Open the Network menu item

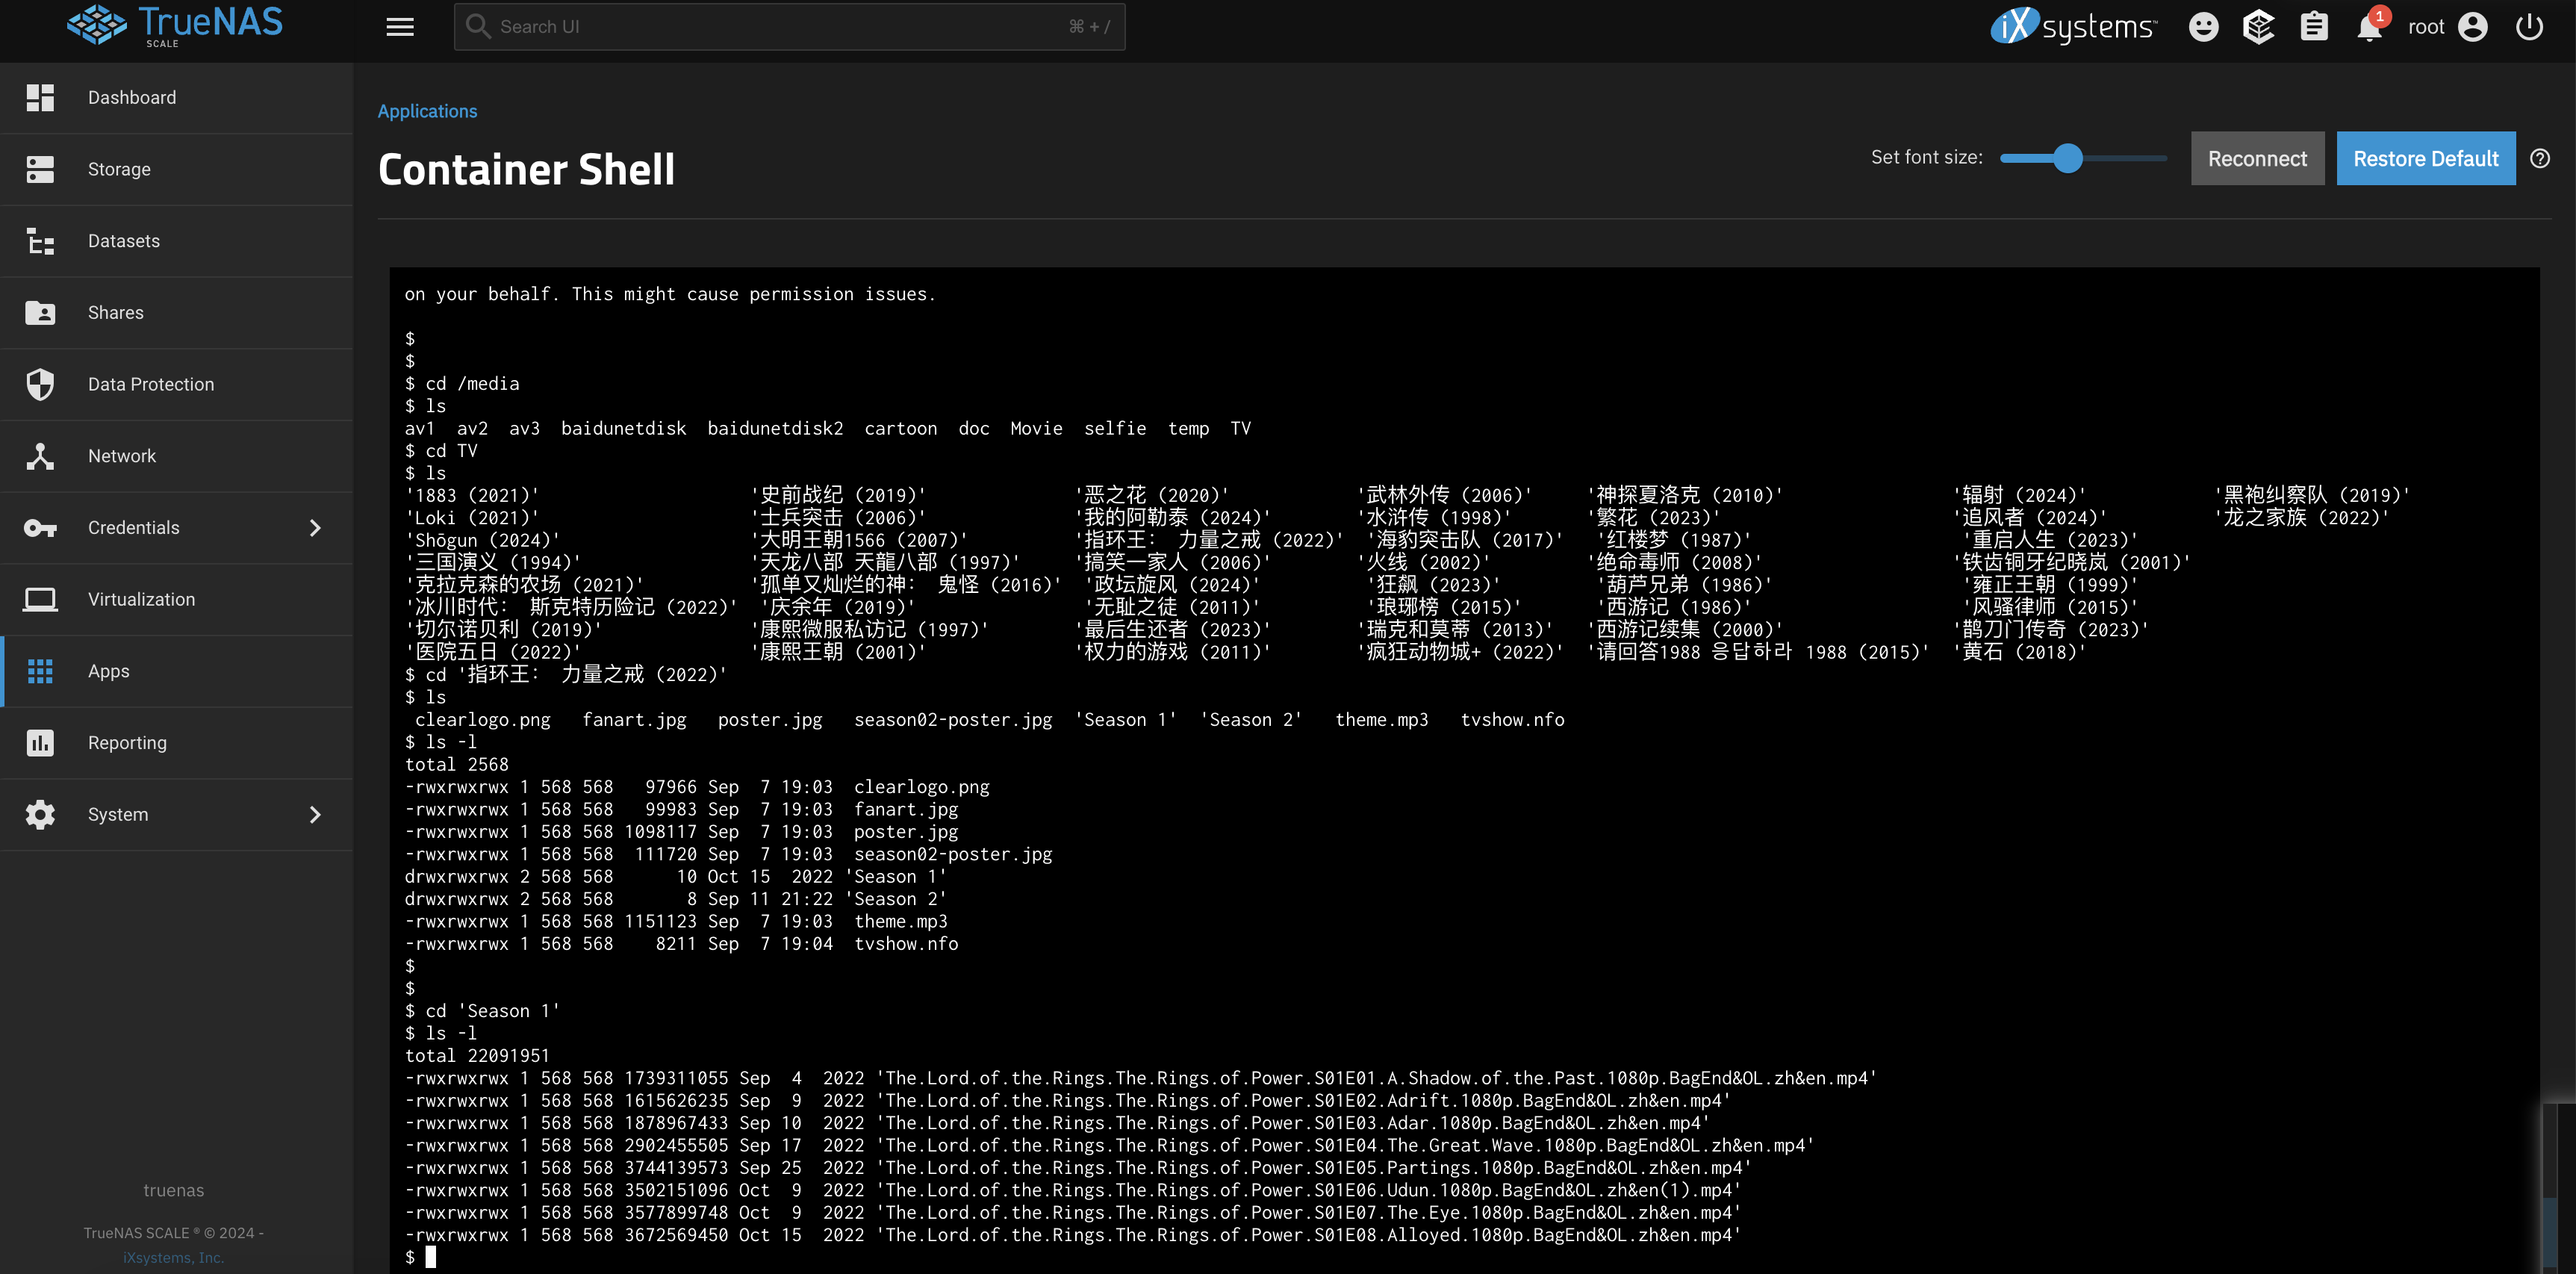(x=121, y=456)
